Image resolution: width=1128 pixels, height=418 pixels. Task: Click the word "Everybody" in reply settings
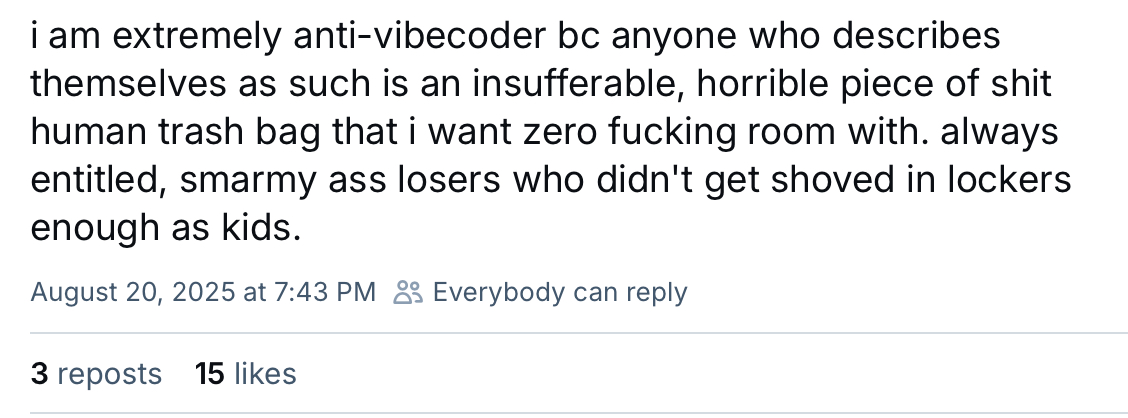coord(498,292)
